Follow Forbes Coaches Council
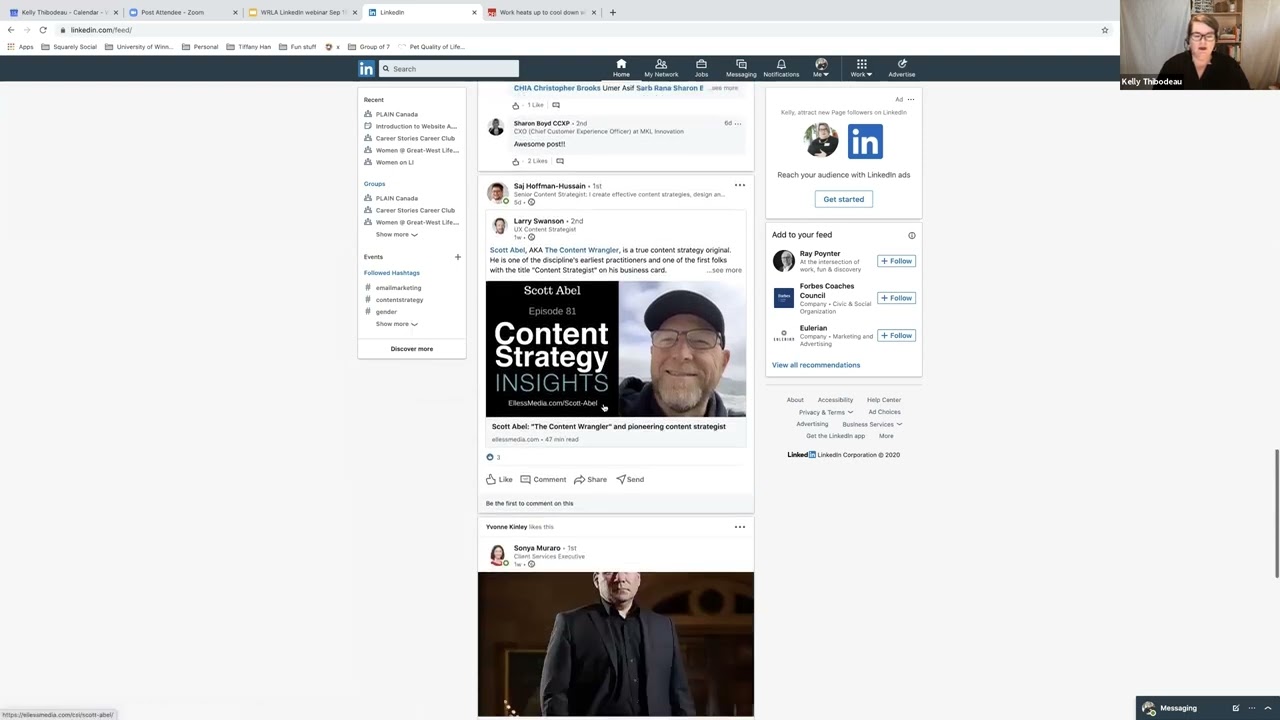The image size is (1280, 720). 896,298
